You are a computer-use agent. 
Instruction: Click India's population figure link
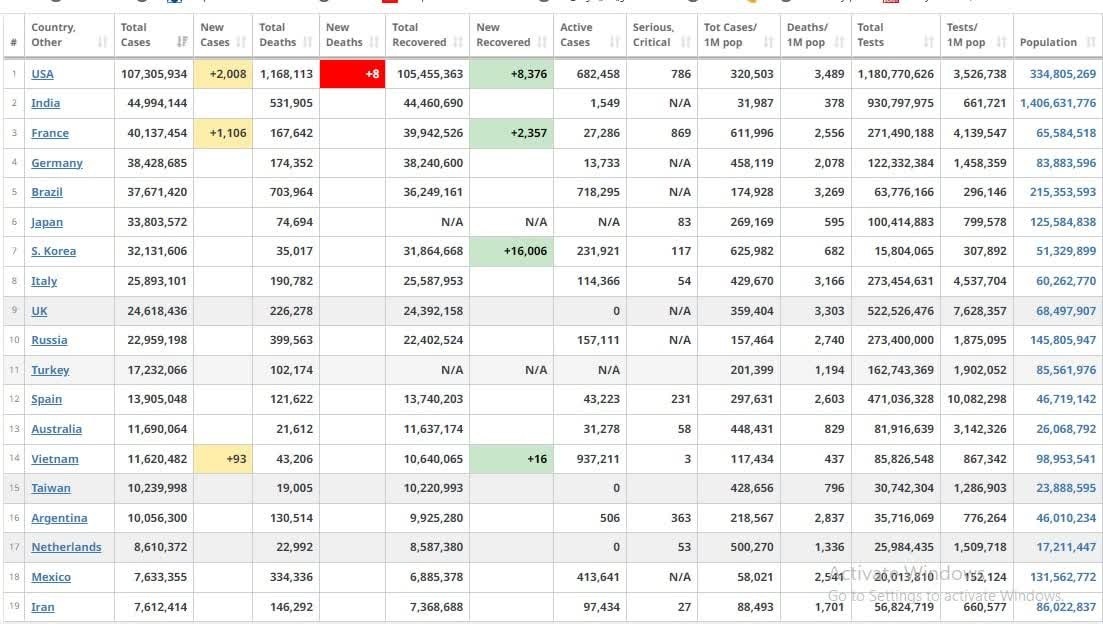tap(1058, 103)
